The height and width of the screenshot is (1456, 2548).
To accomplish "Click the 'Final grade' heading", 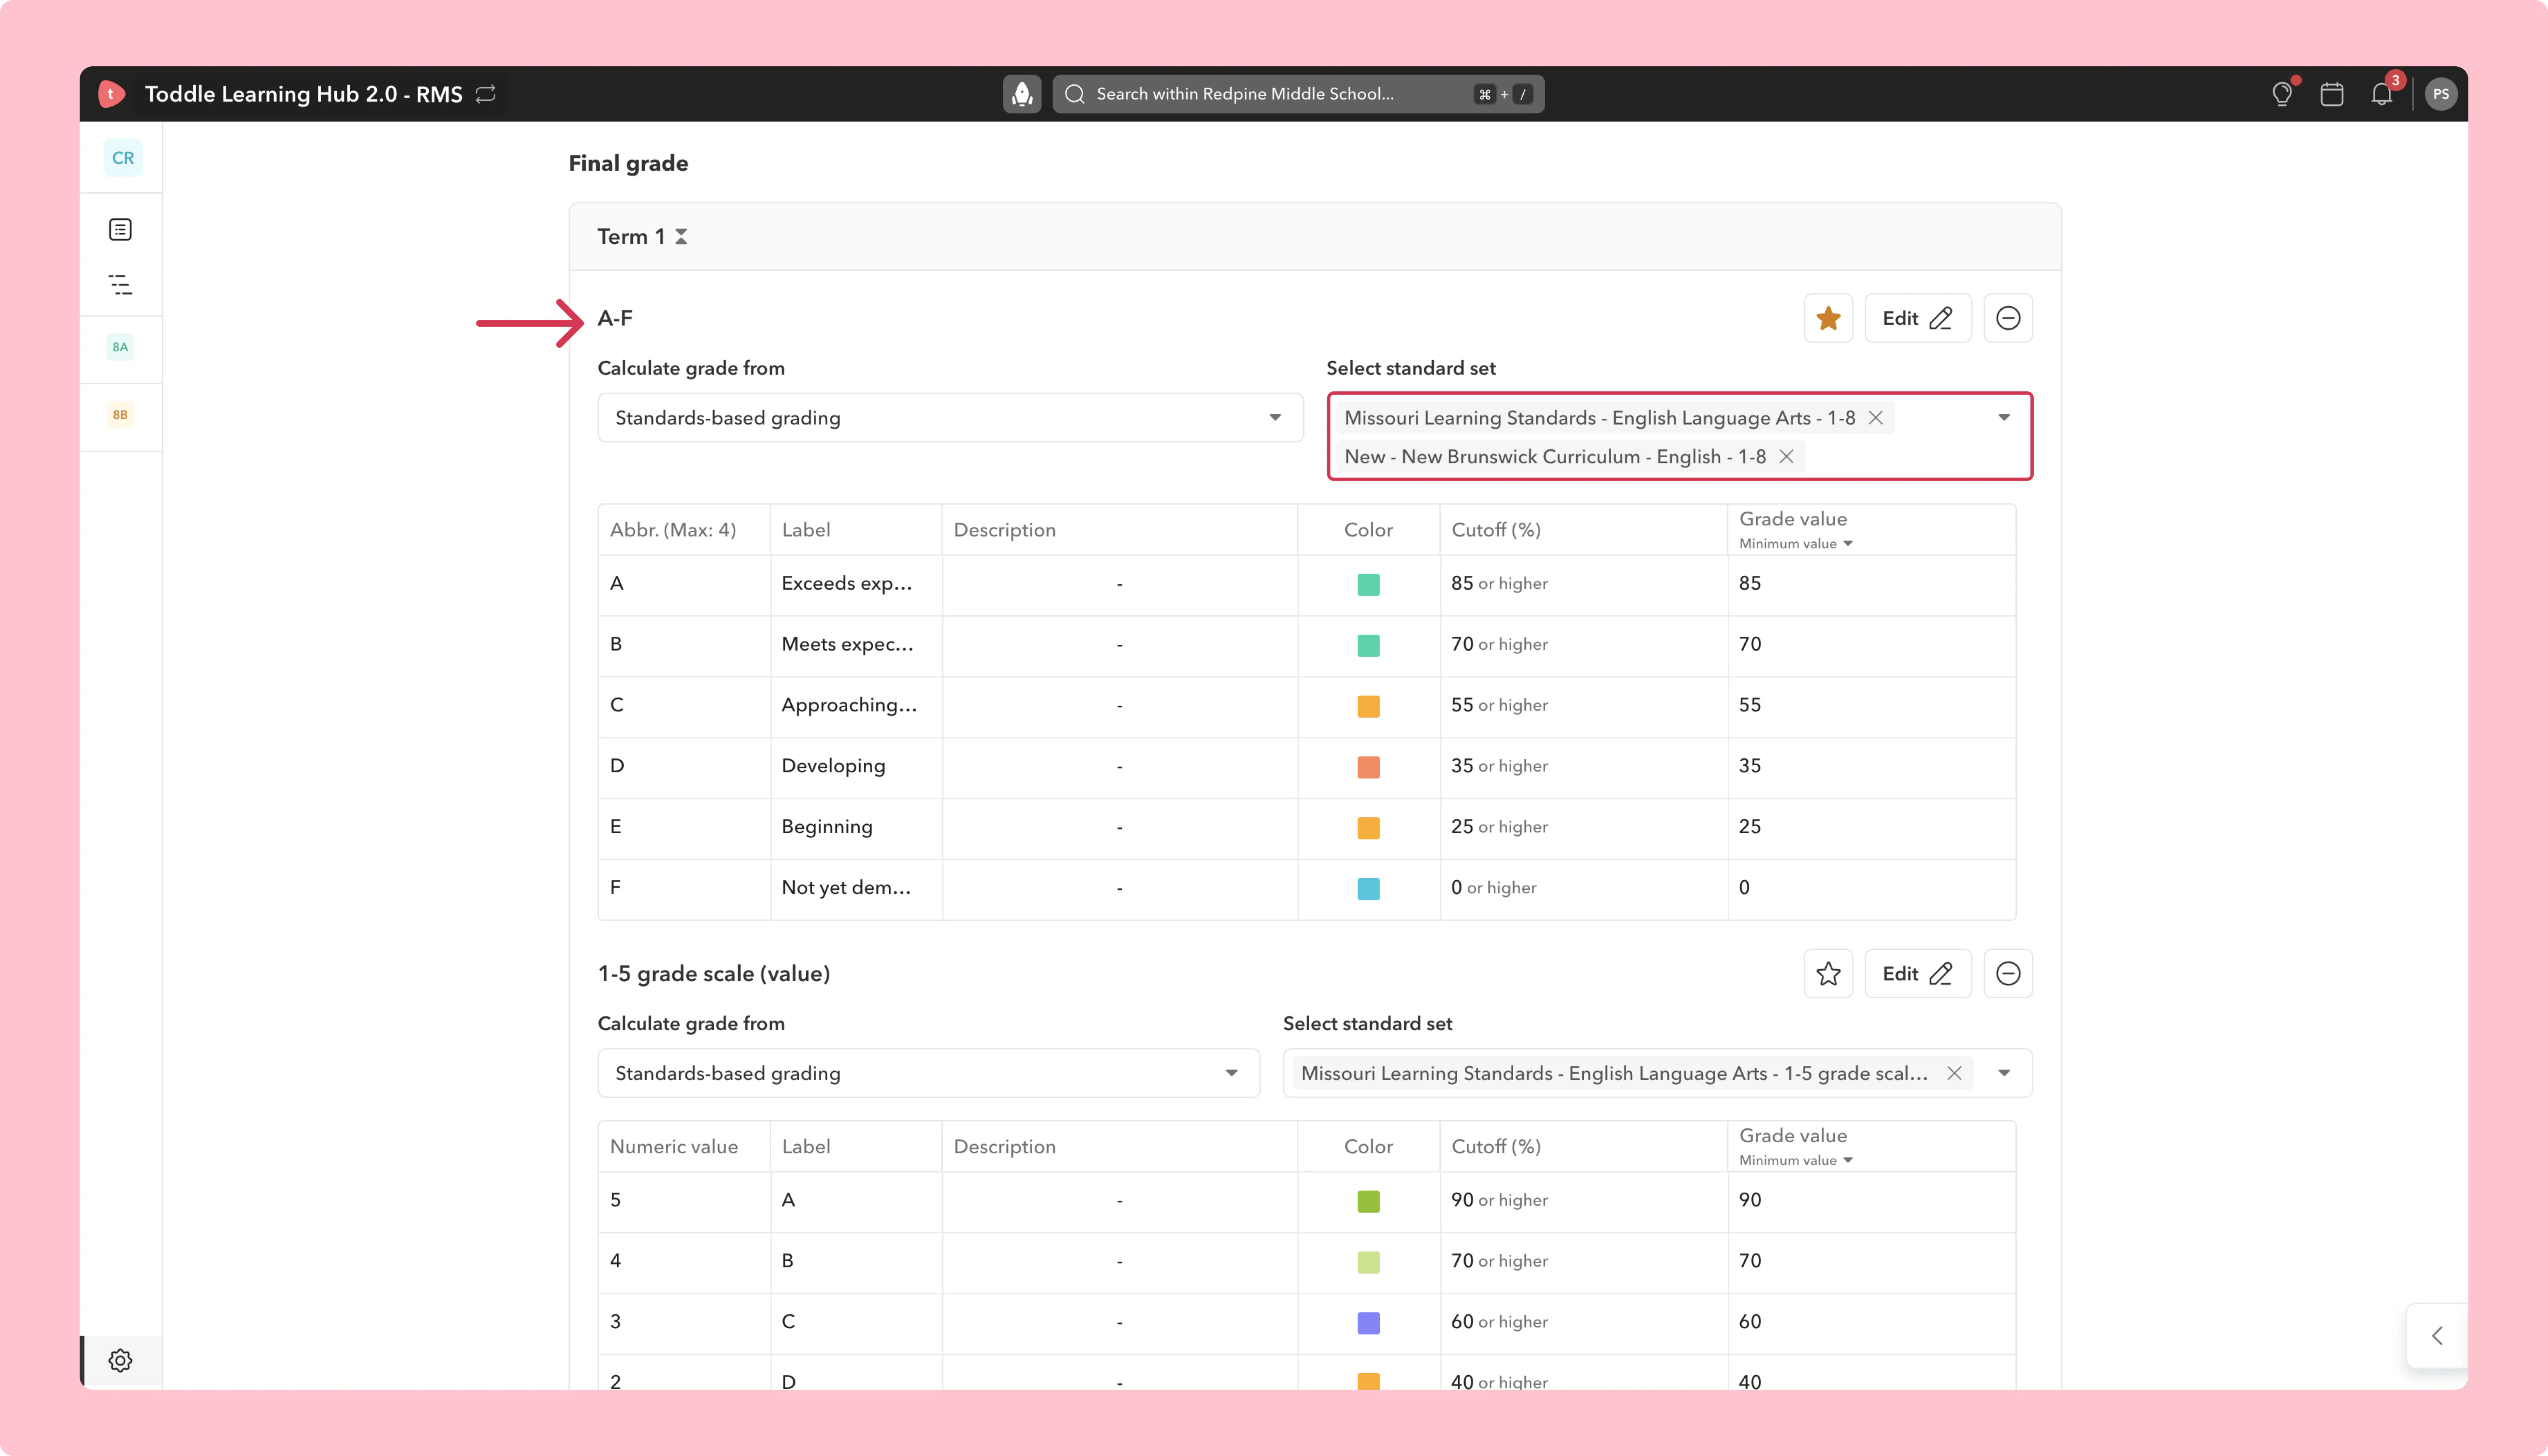I will [628, 163].
